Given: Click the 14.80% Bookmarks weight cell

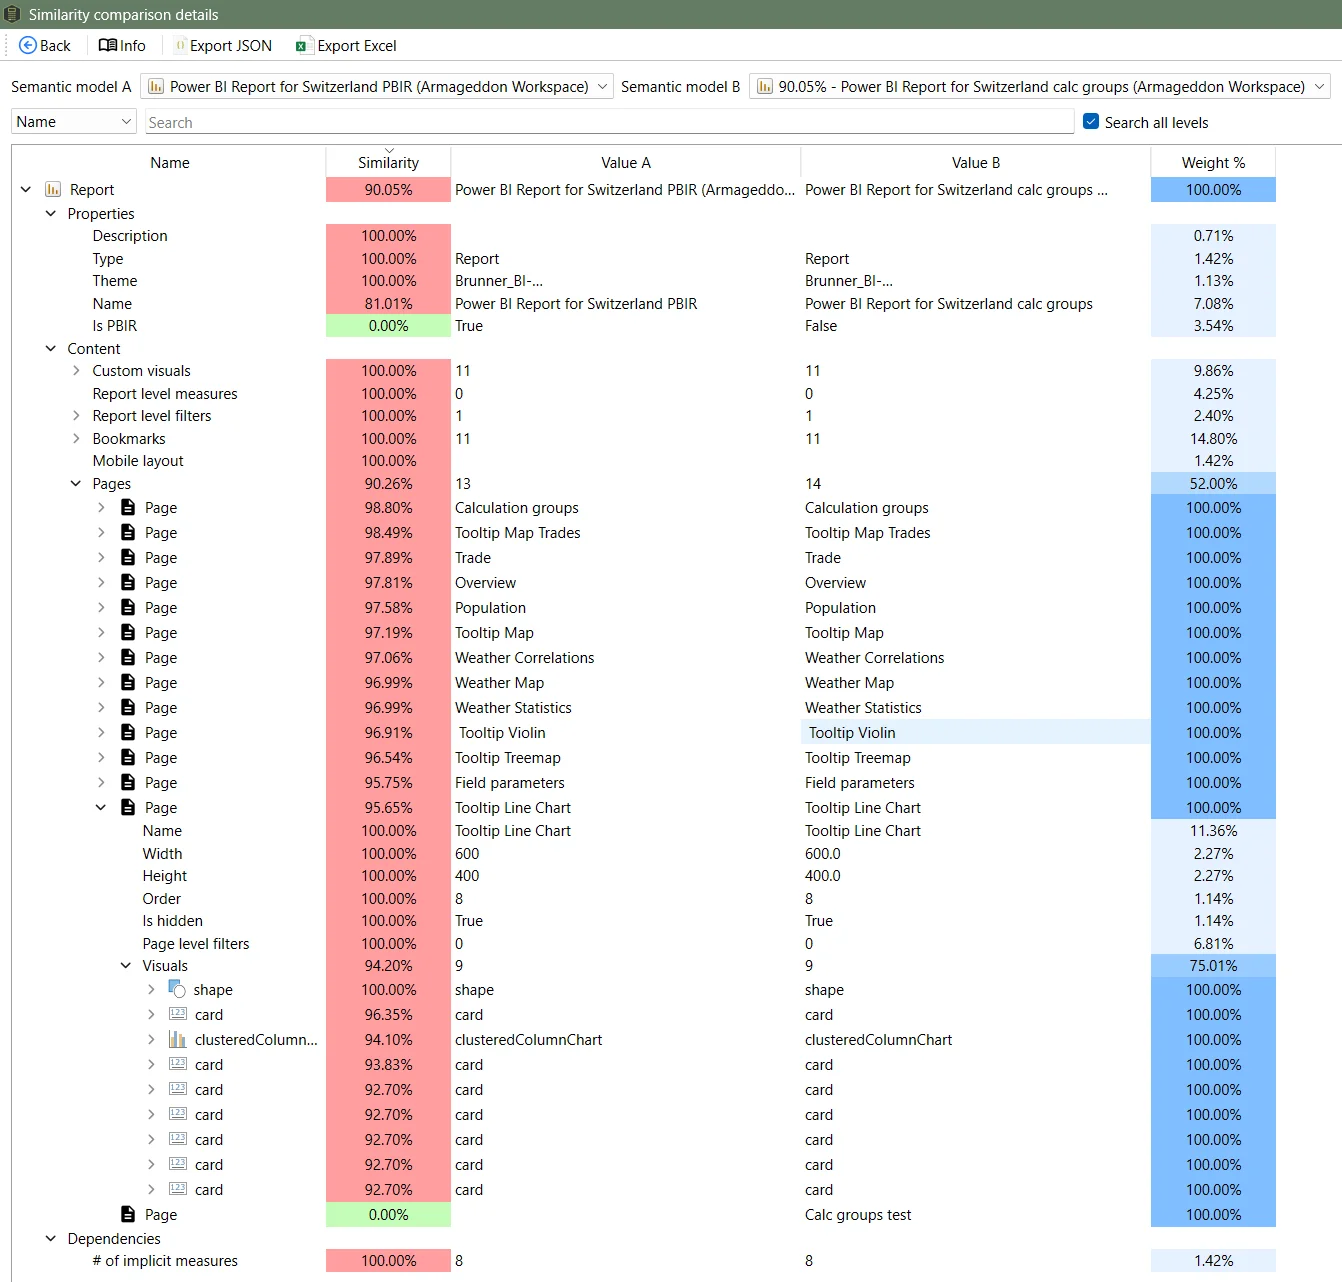Looking at the screenshot, I should (1213, 438).
